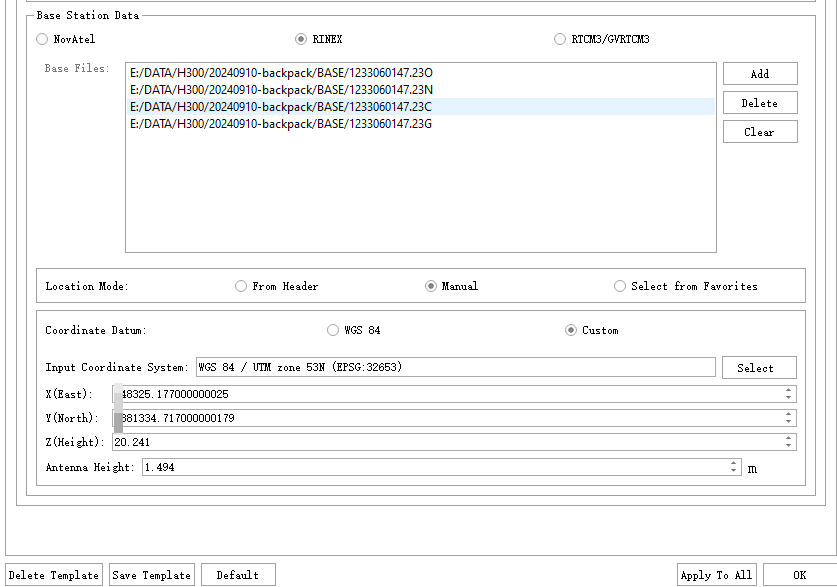Select base file ending in 147.23O
Viewport: 837px width, 587px height.
pos(281,73)
